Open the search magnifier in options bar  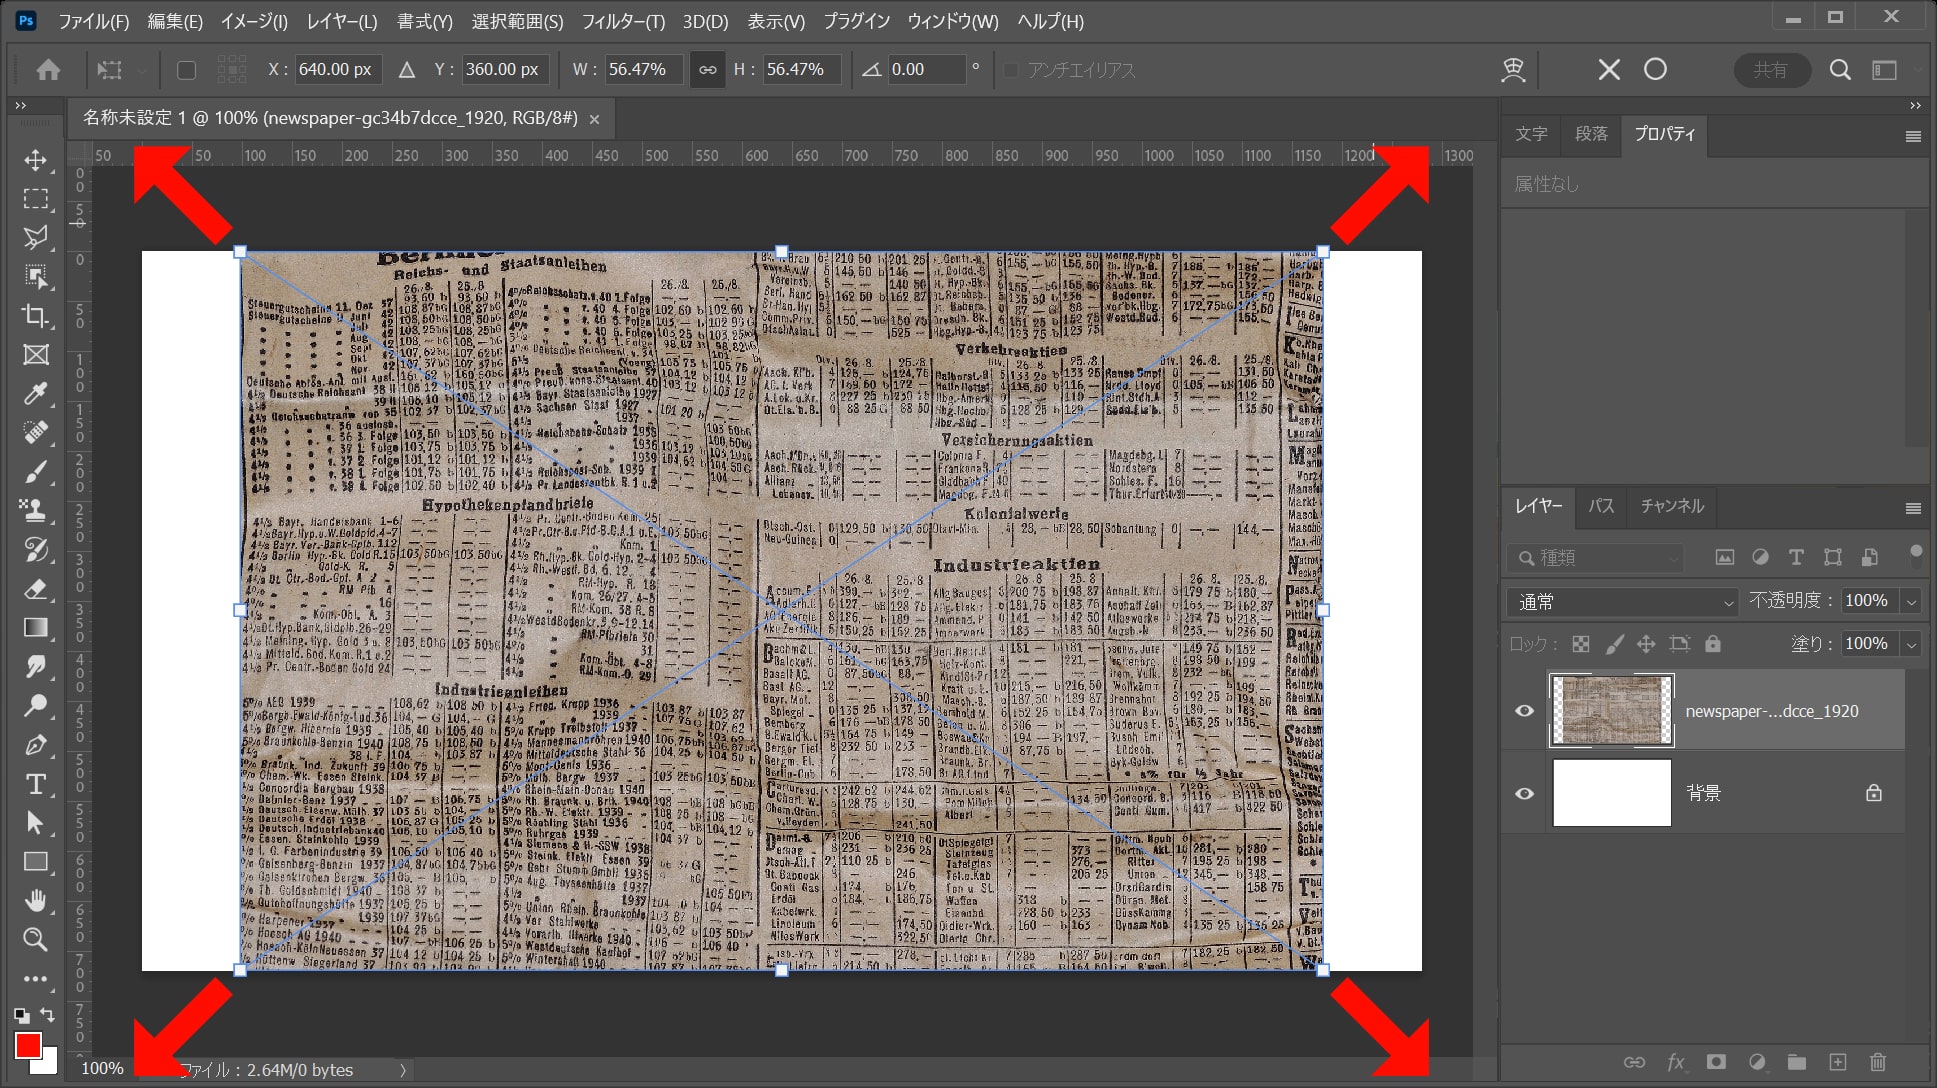tap(1840, 69)
